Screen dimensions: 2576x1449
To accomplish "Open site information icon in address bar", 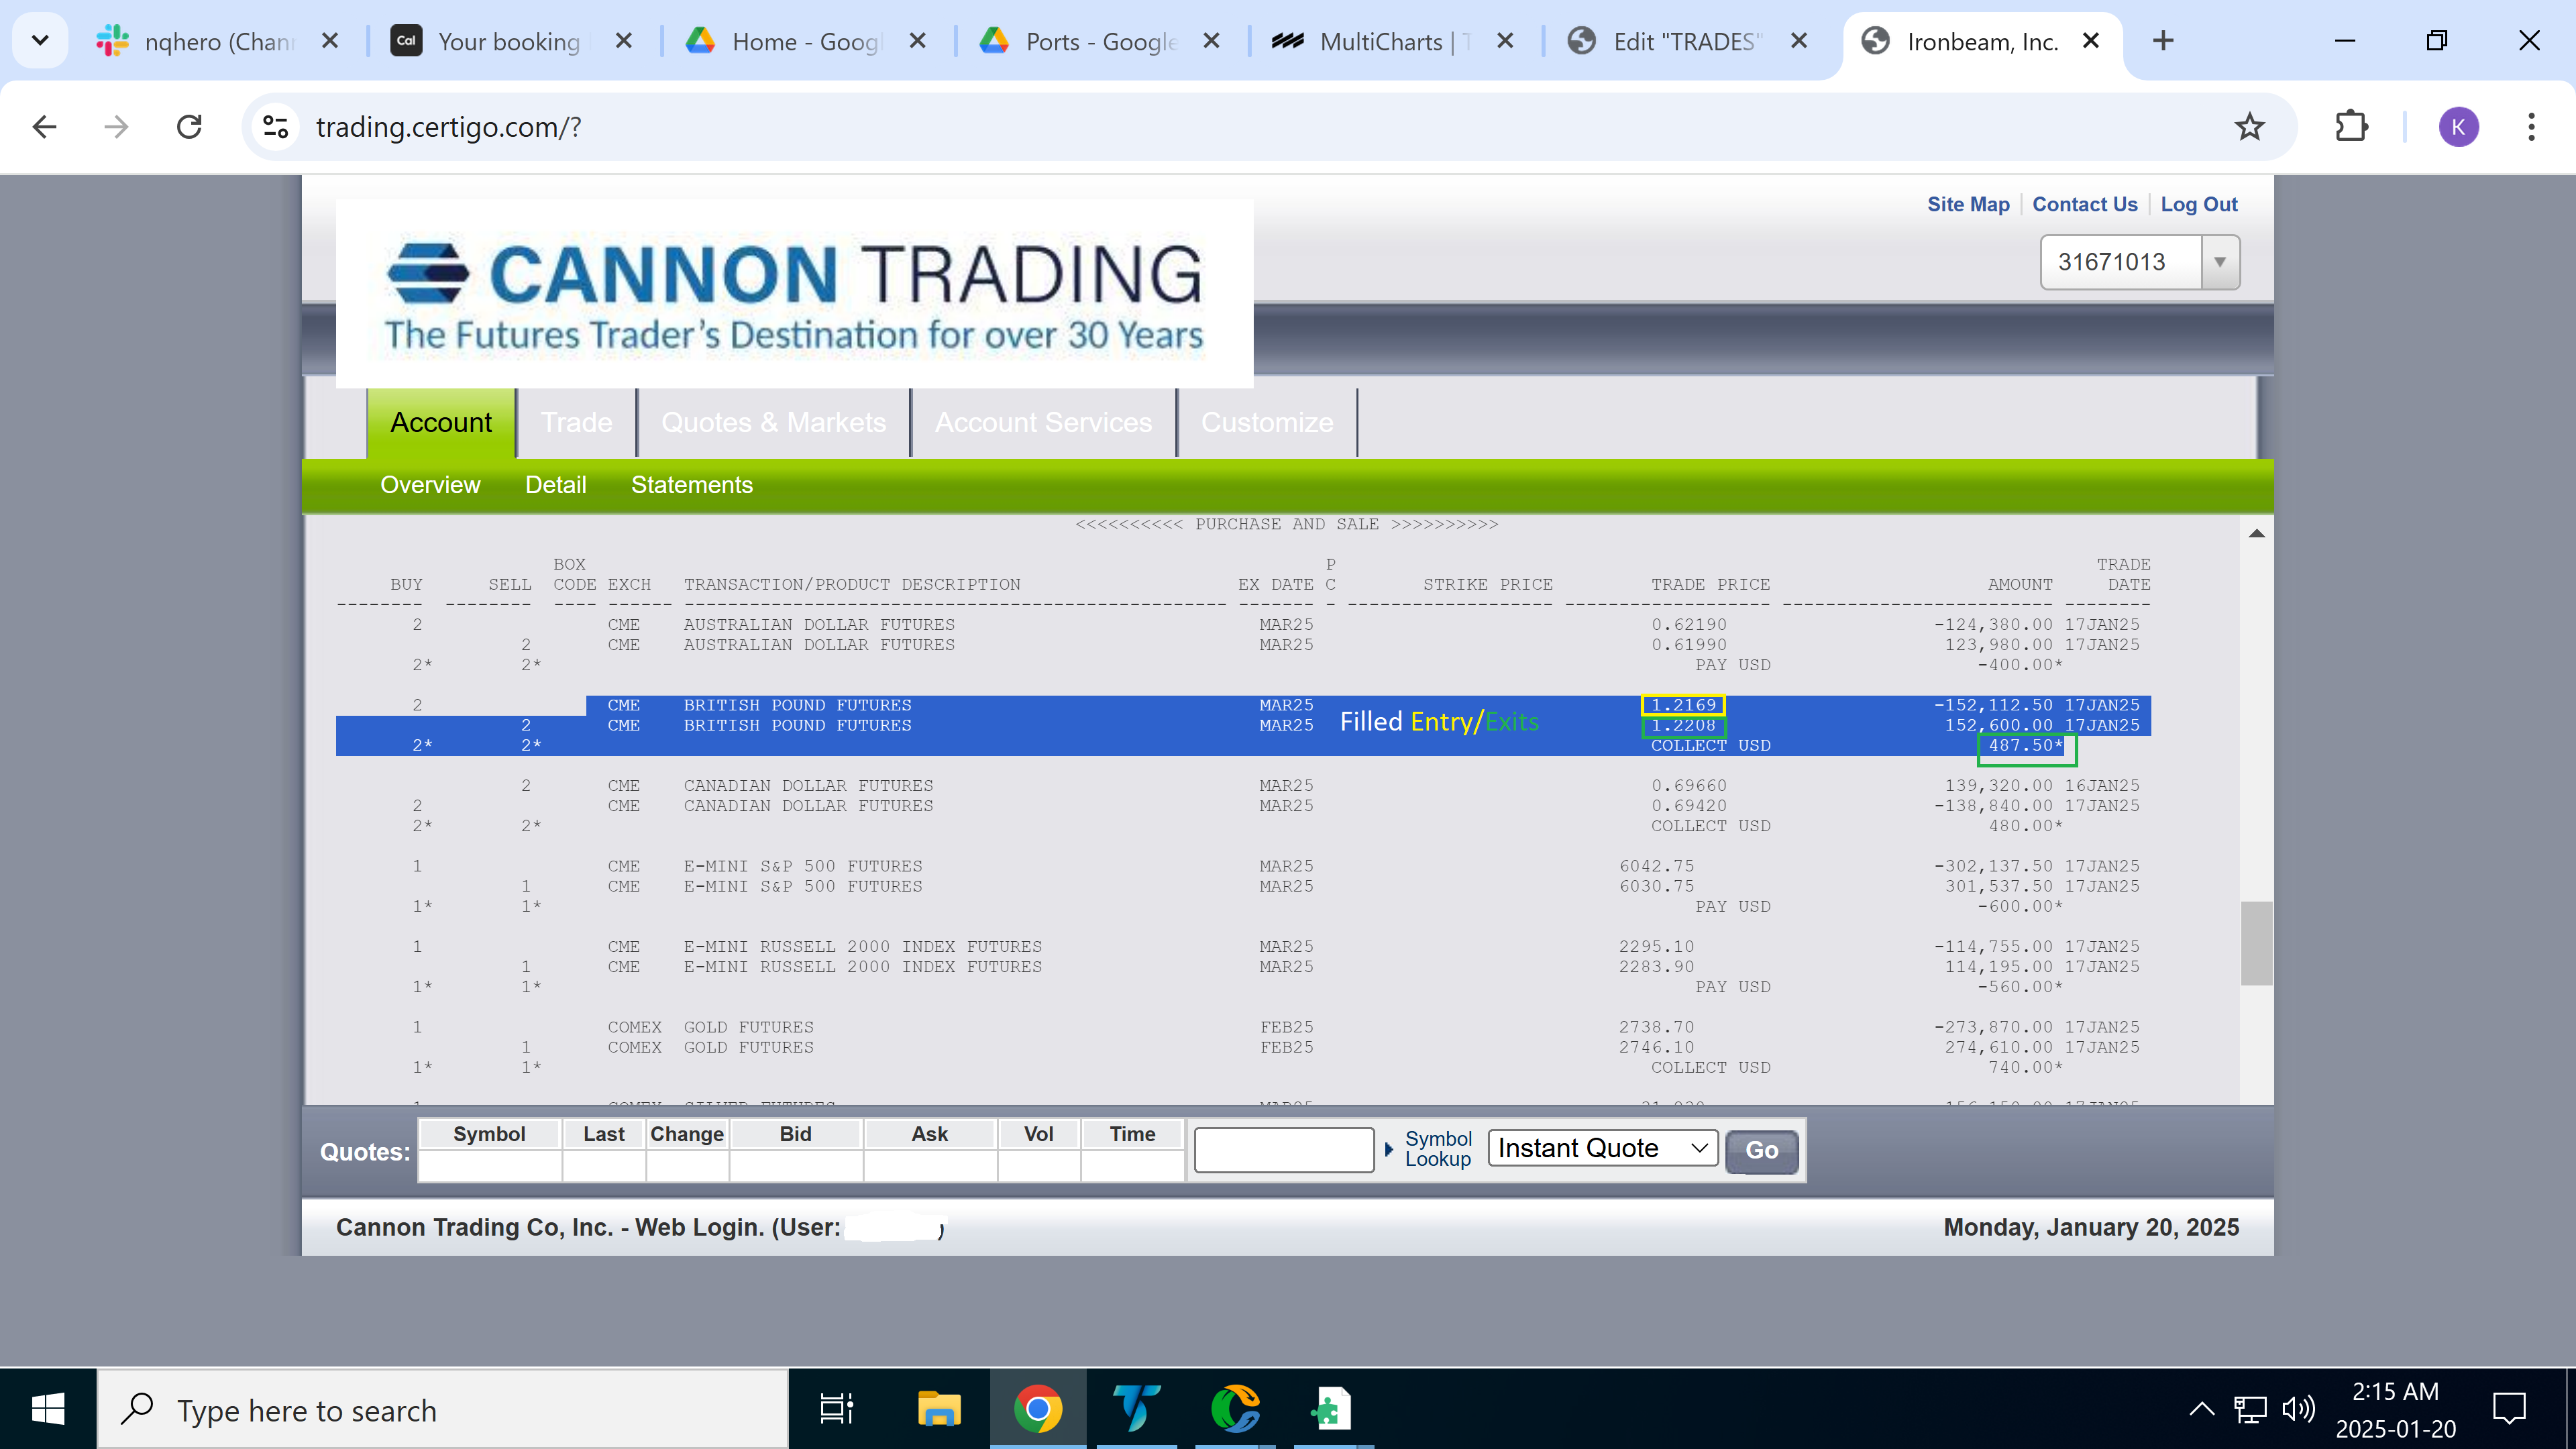I will tap(275, 127).
